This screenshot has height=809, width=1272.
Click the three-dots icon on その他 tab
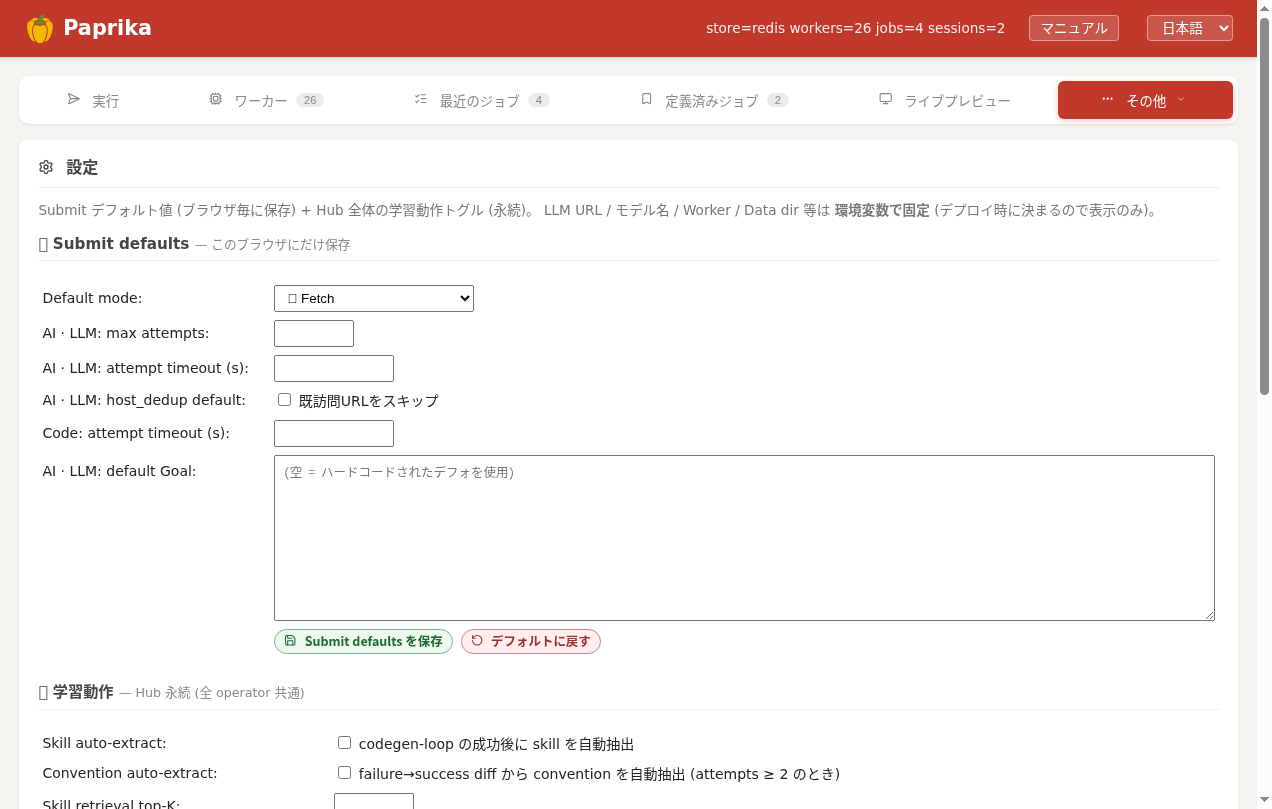tap(1107, 99)
